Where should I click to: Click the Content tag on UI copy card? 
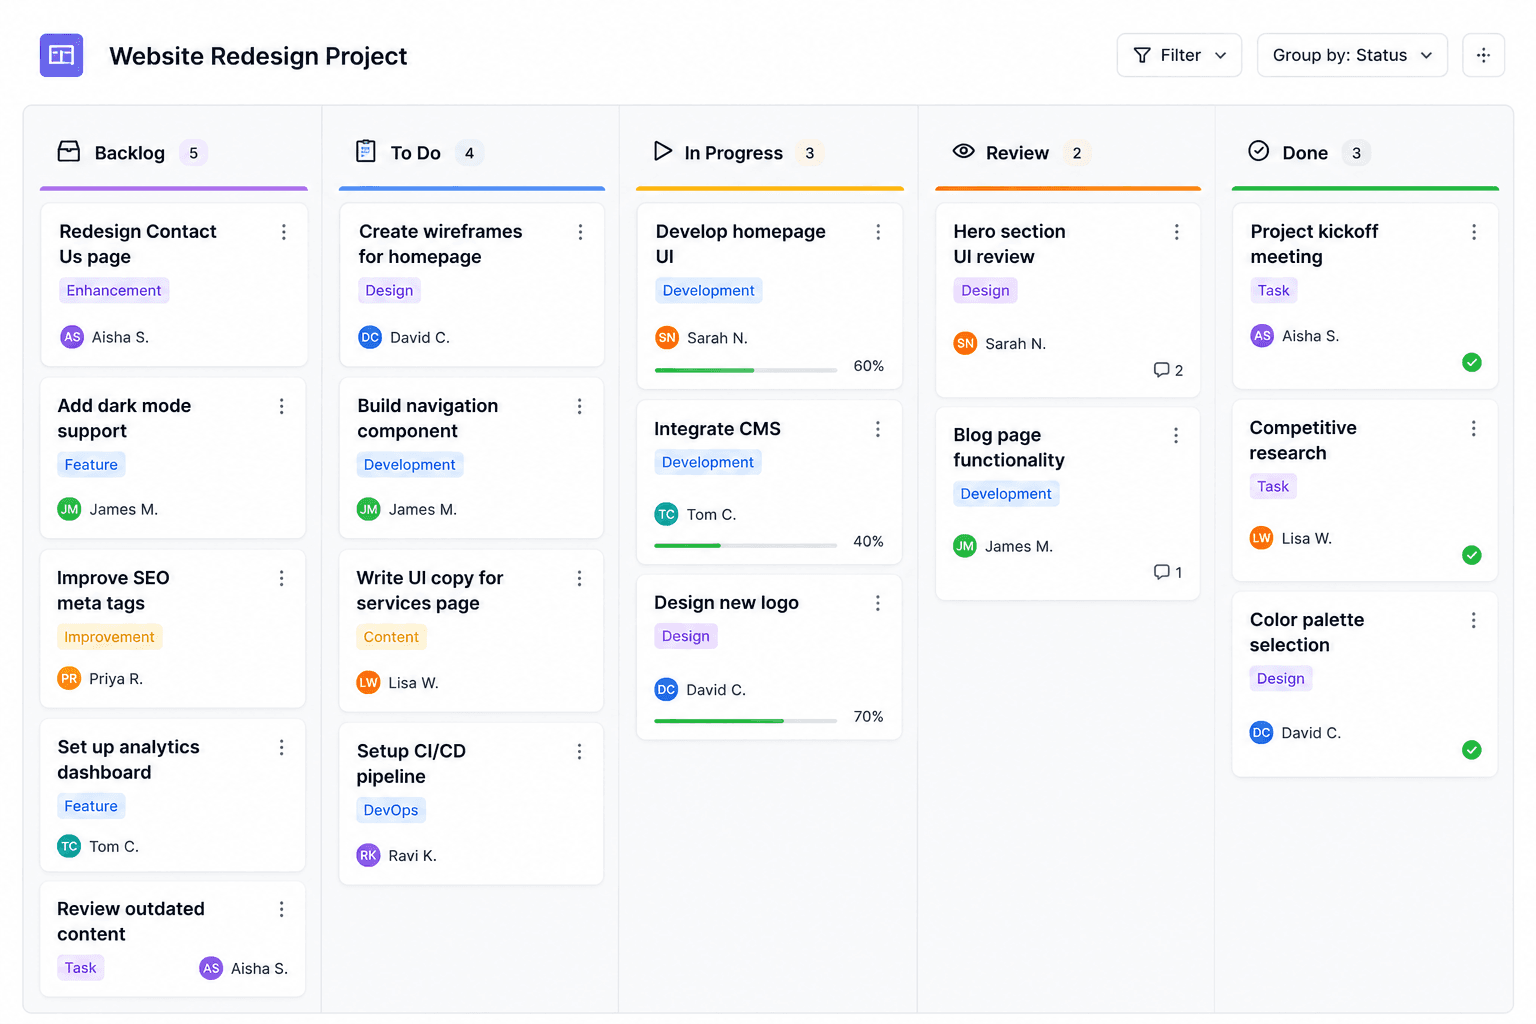point(391,637)
